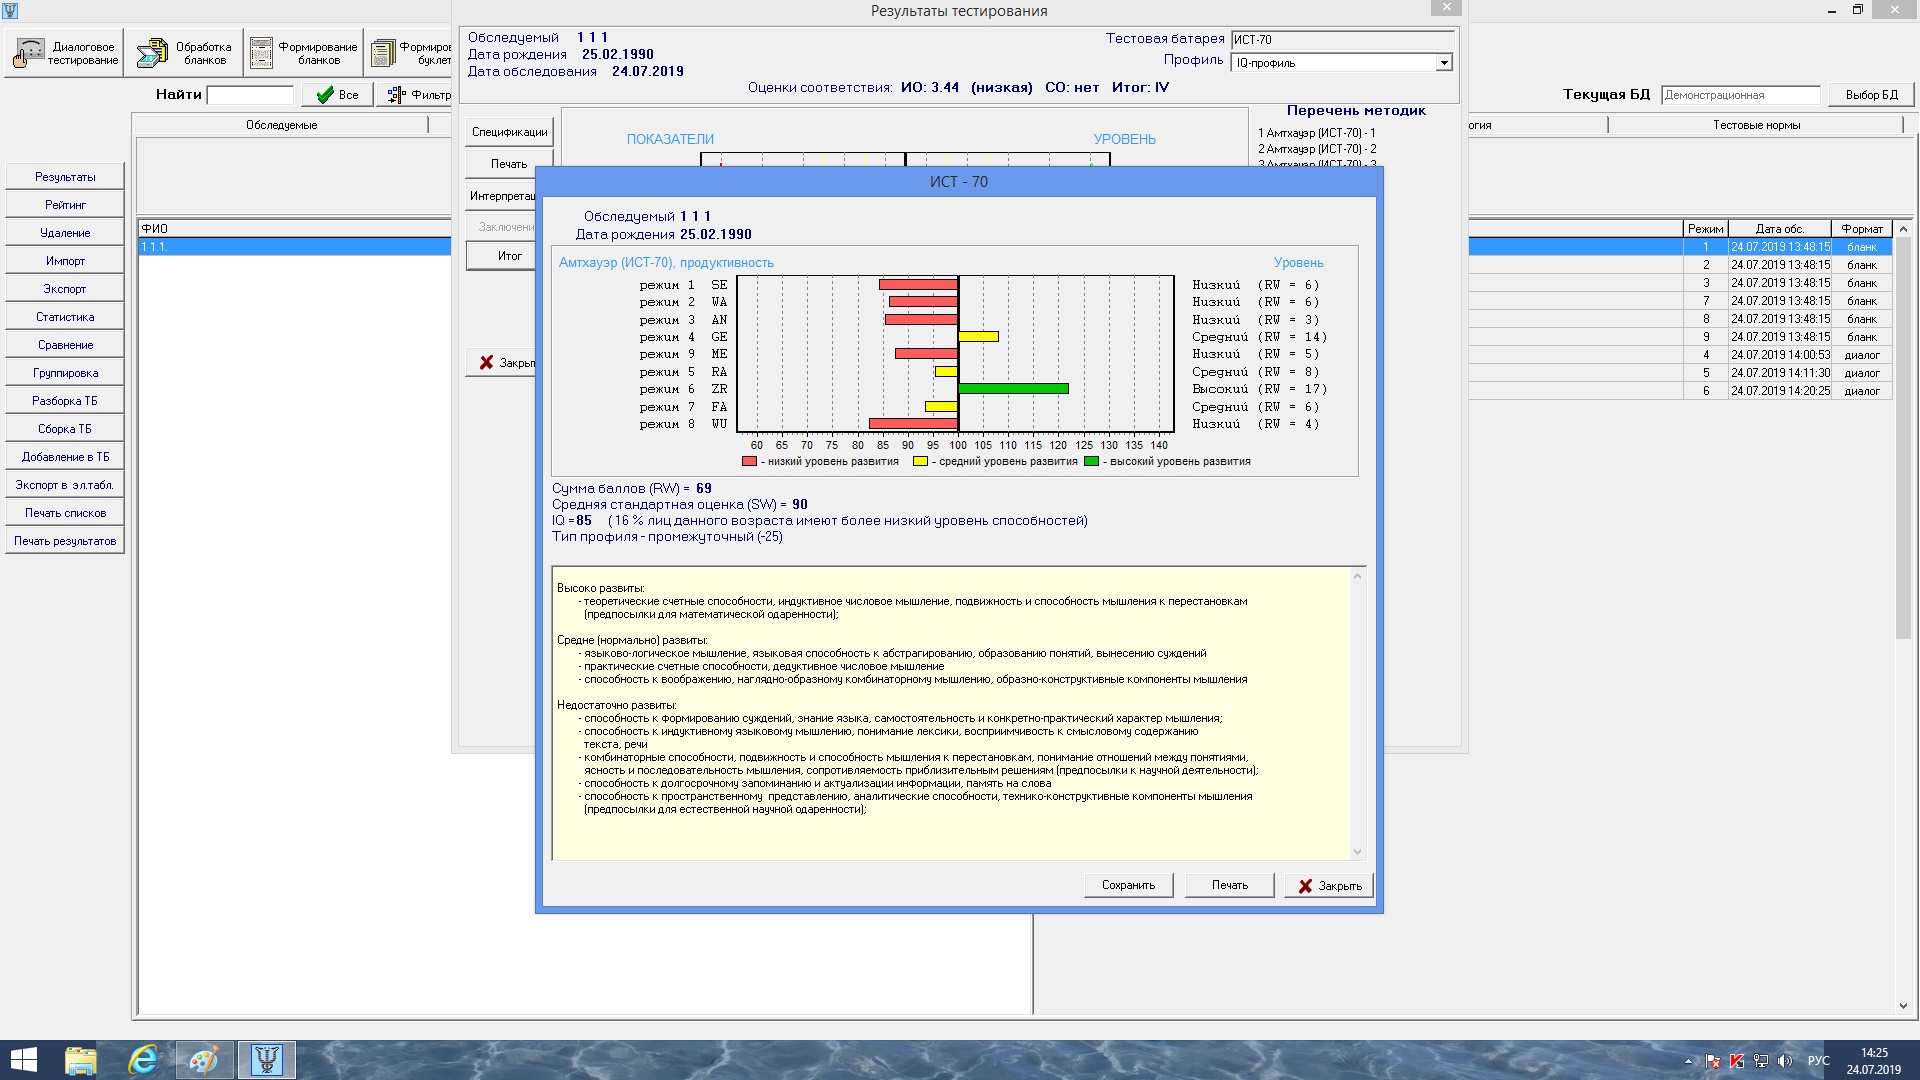Click the Windows Start button

point(24,1059)
